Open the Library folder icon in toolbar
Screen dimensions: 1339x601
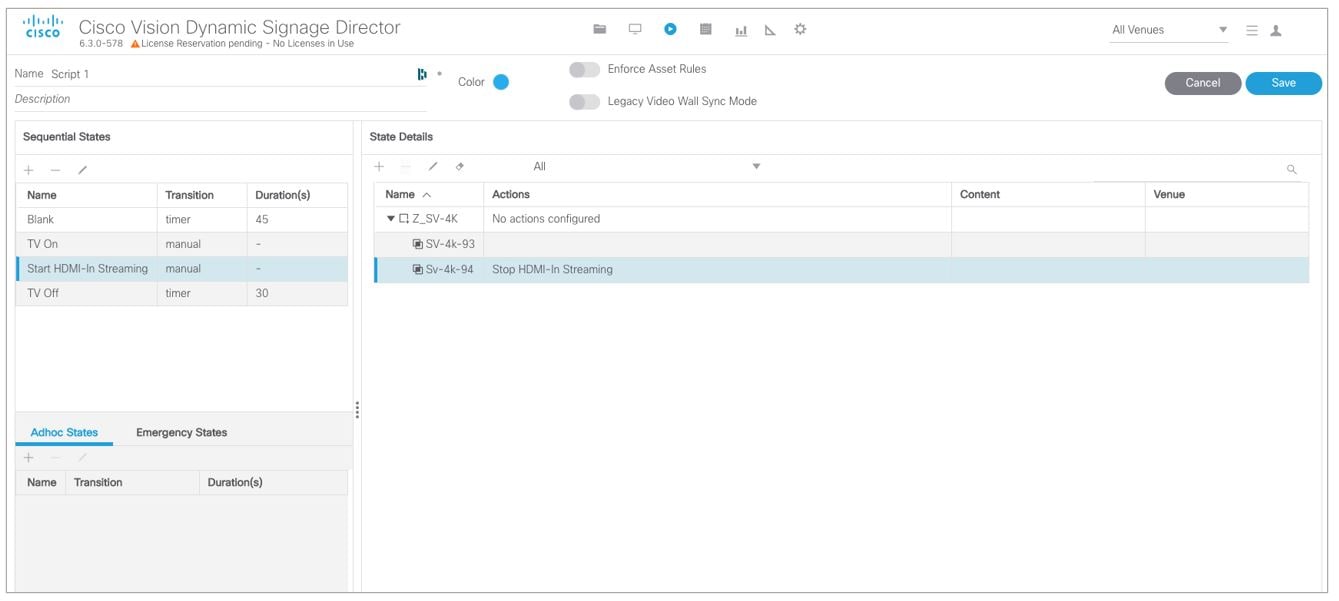[x=599, y=29]
